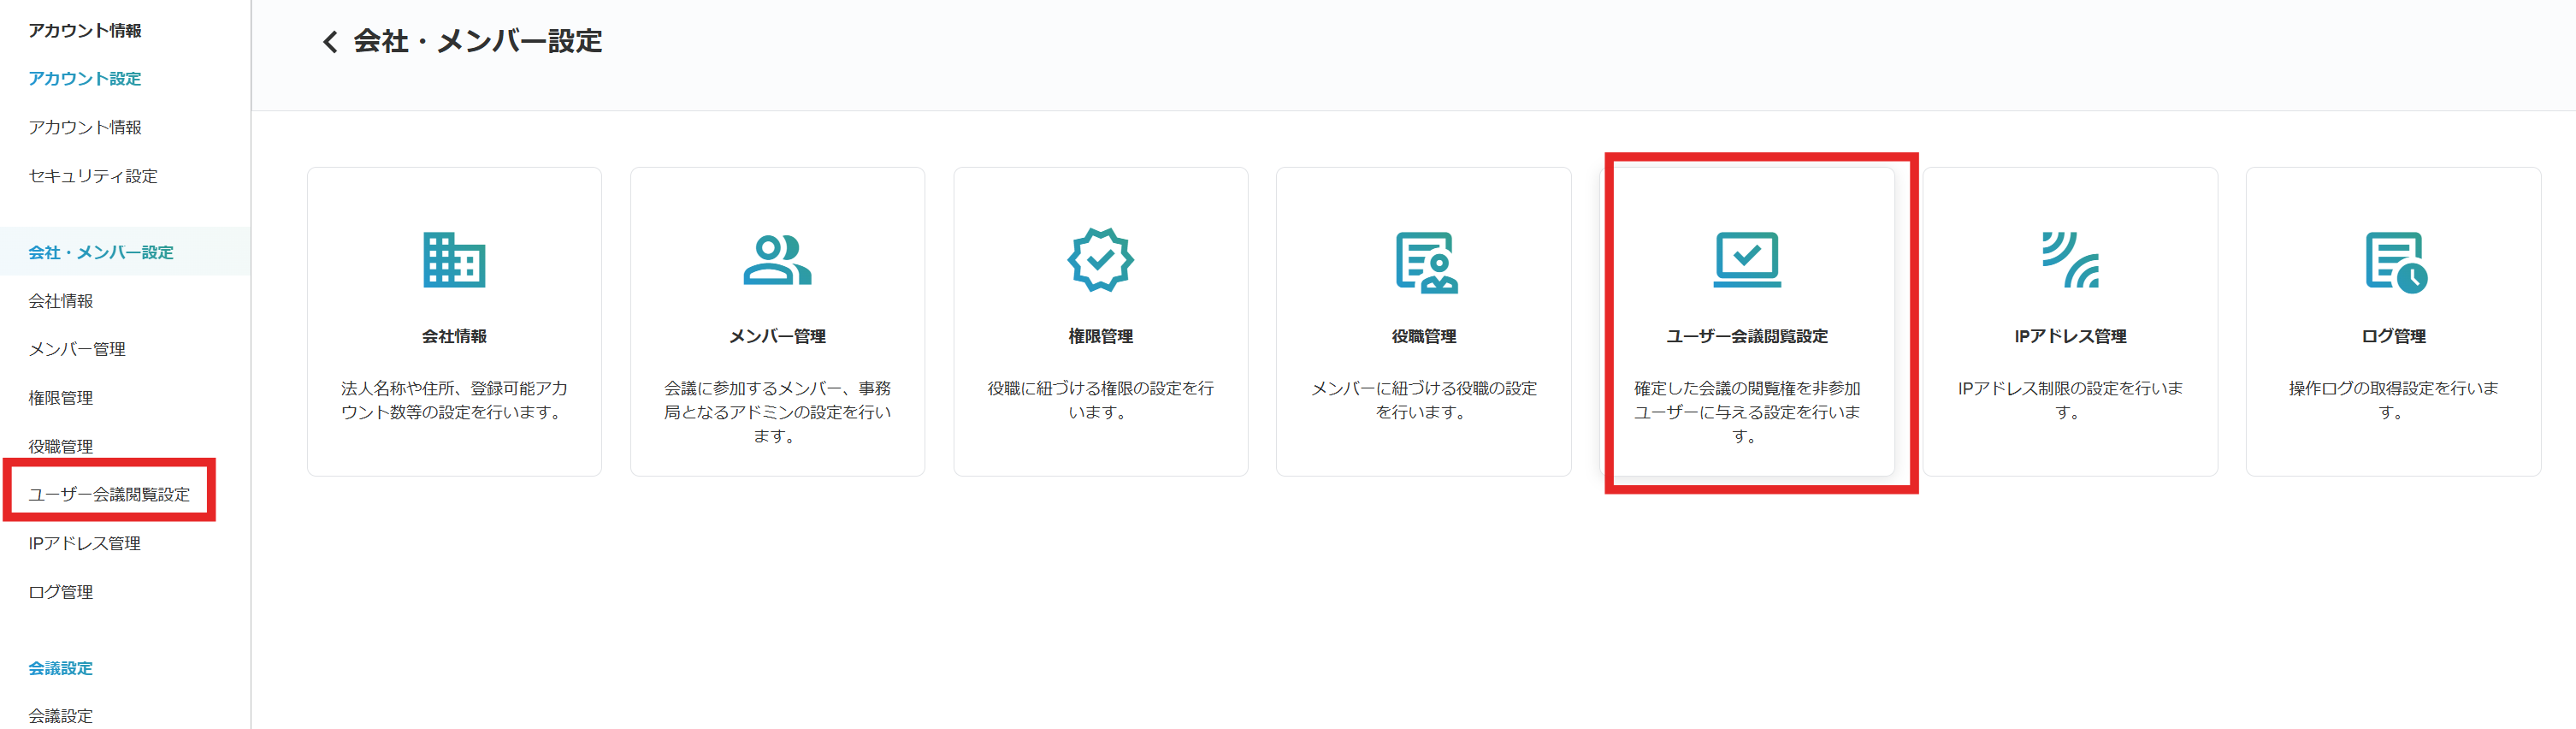Open 会社情報 sidebar link
The height and width of the screenshot is (729, 2576).
pyautogui.click(x=61, y=301)
